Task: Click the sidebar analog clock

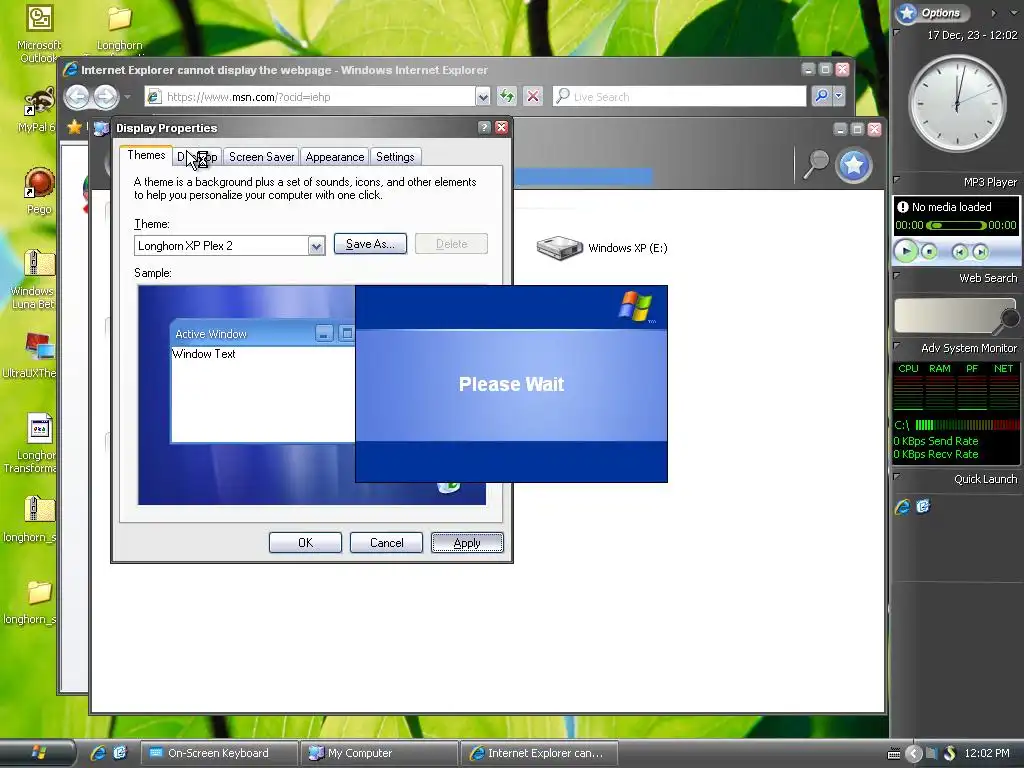Action: coord(957,104)
